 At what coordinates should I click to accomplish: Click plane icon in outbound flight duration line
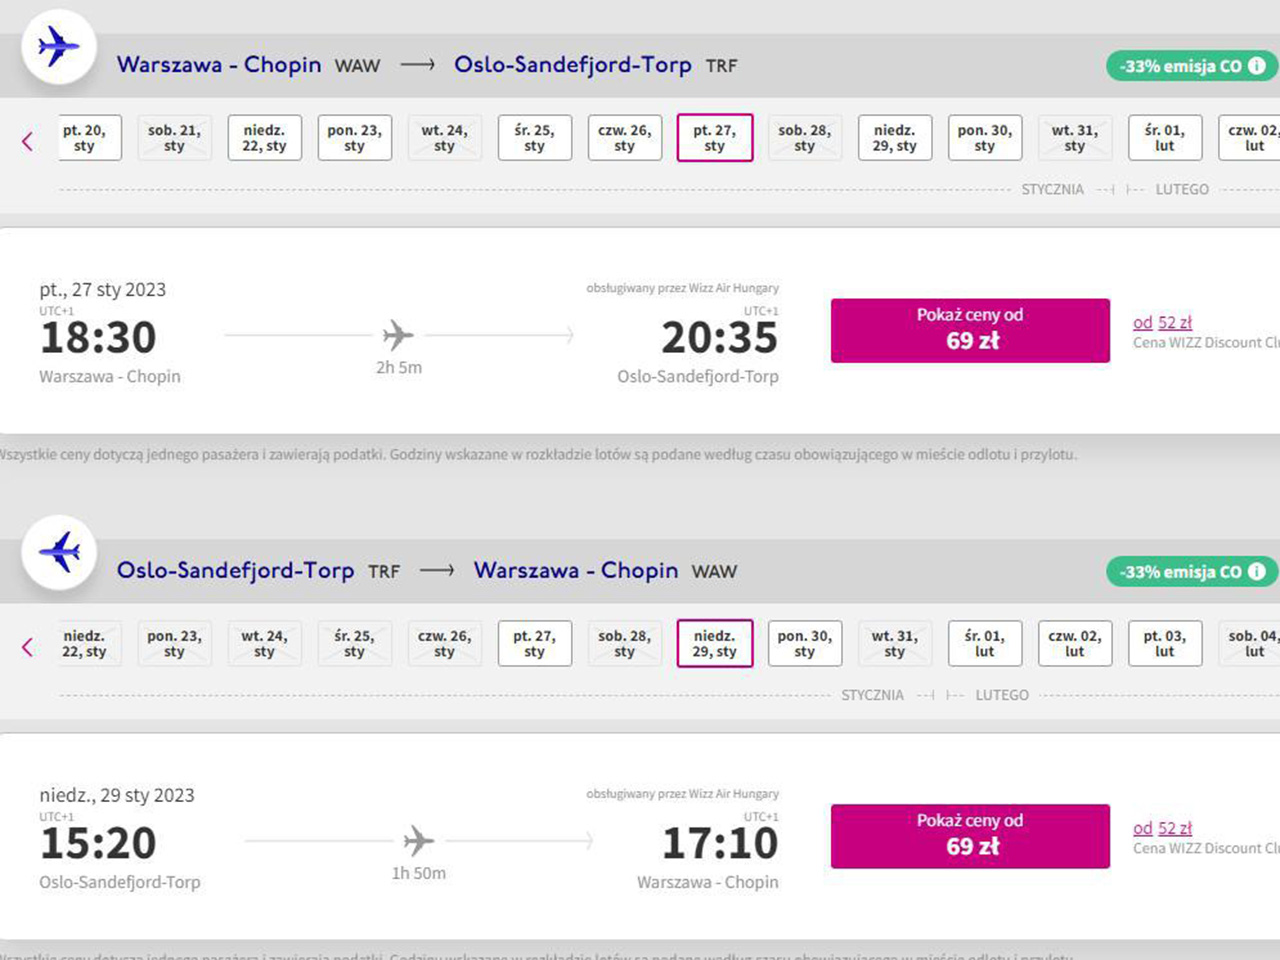(x=398, y=335)
